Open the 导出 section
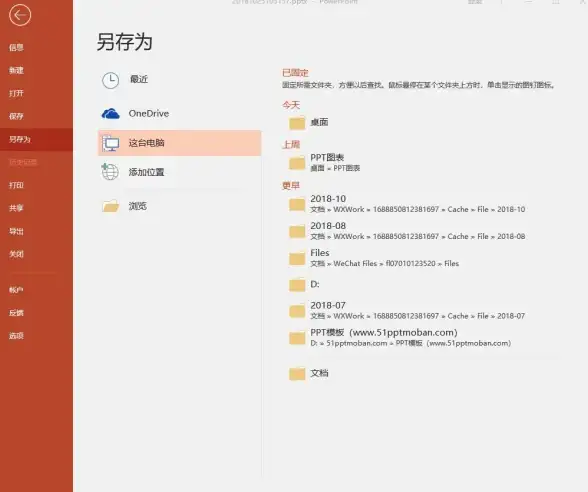Viewport: 588px width, 492px height. pyautogui.click(x=16, y=231)
